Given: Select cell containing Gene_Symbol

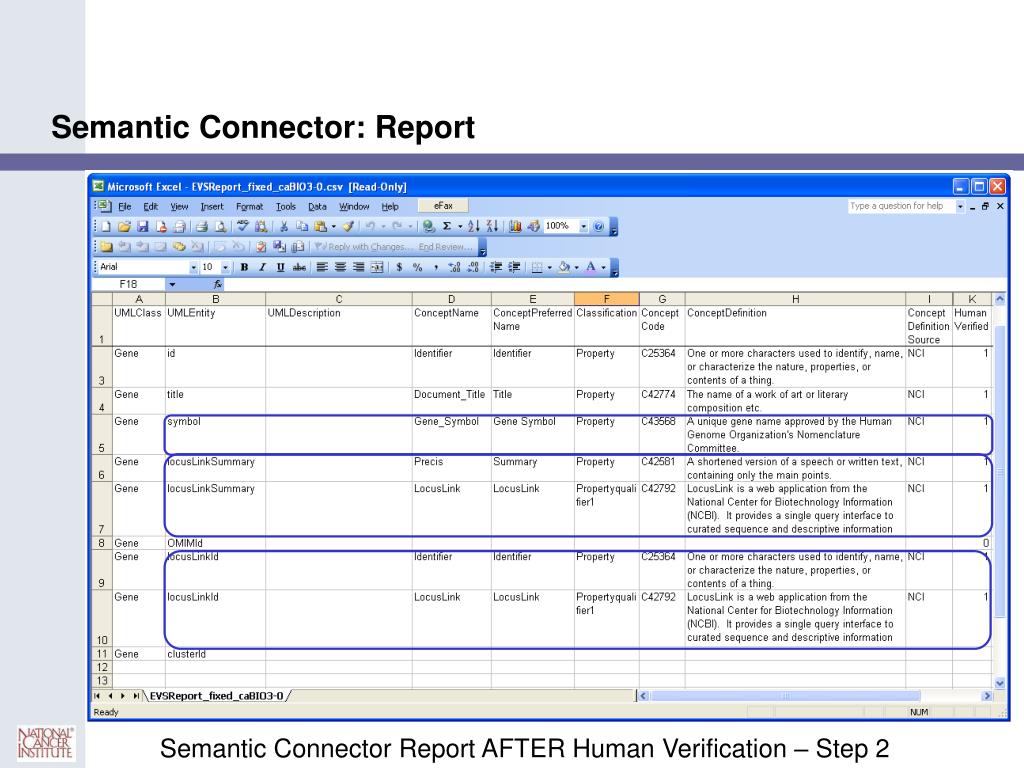Looking at the screenshot, I should coord(451,434).
